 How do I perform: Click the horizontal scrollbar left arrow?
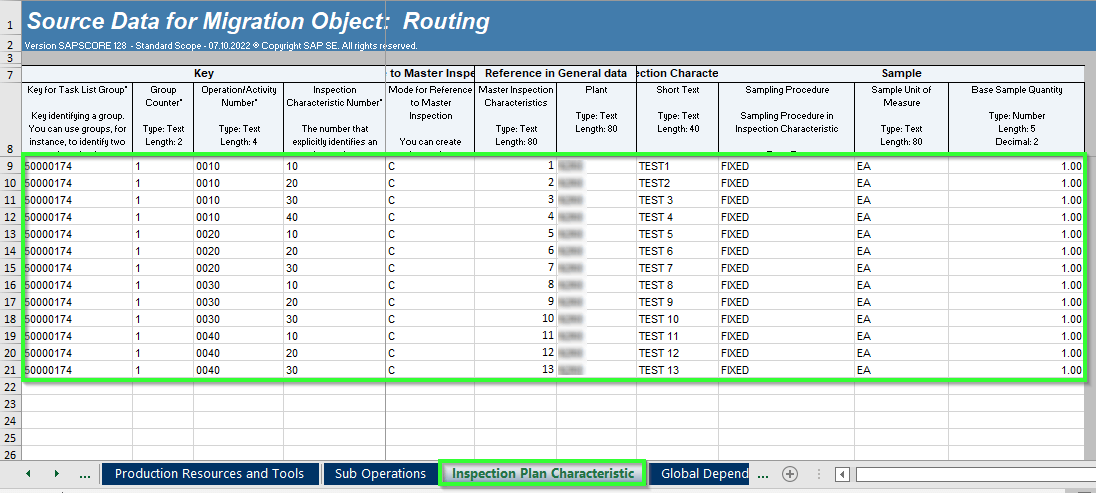[x=843, y=475]
